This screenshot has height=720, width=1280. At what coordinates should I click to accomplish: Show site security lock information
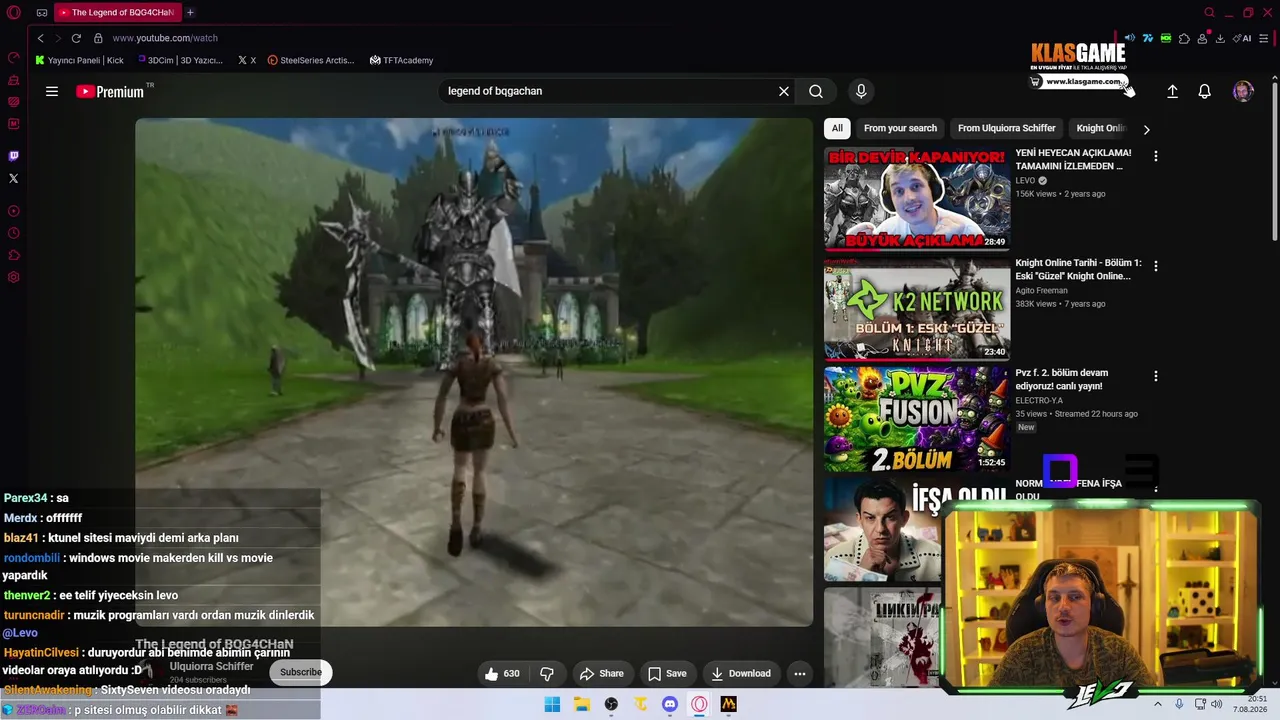coord(98,38)
